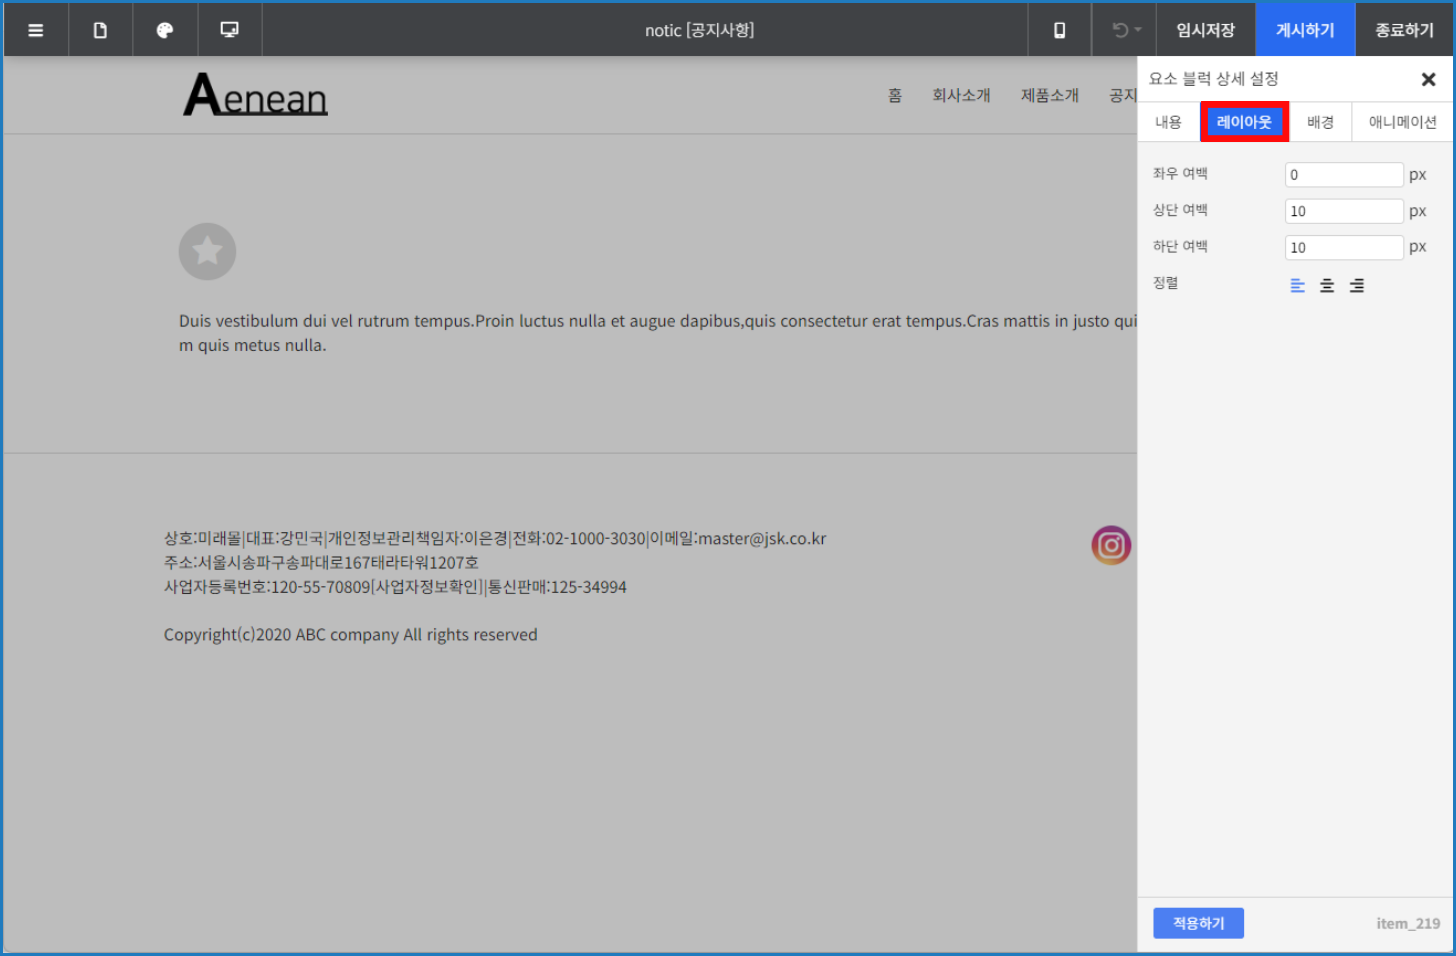The width and height of the screenshot is (1456, 956).
Task: Click the 회사소개 navigation link
Action: pyautogui.click(x=961, y=95)
